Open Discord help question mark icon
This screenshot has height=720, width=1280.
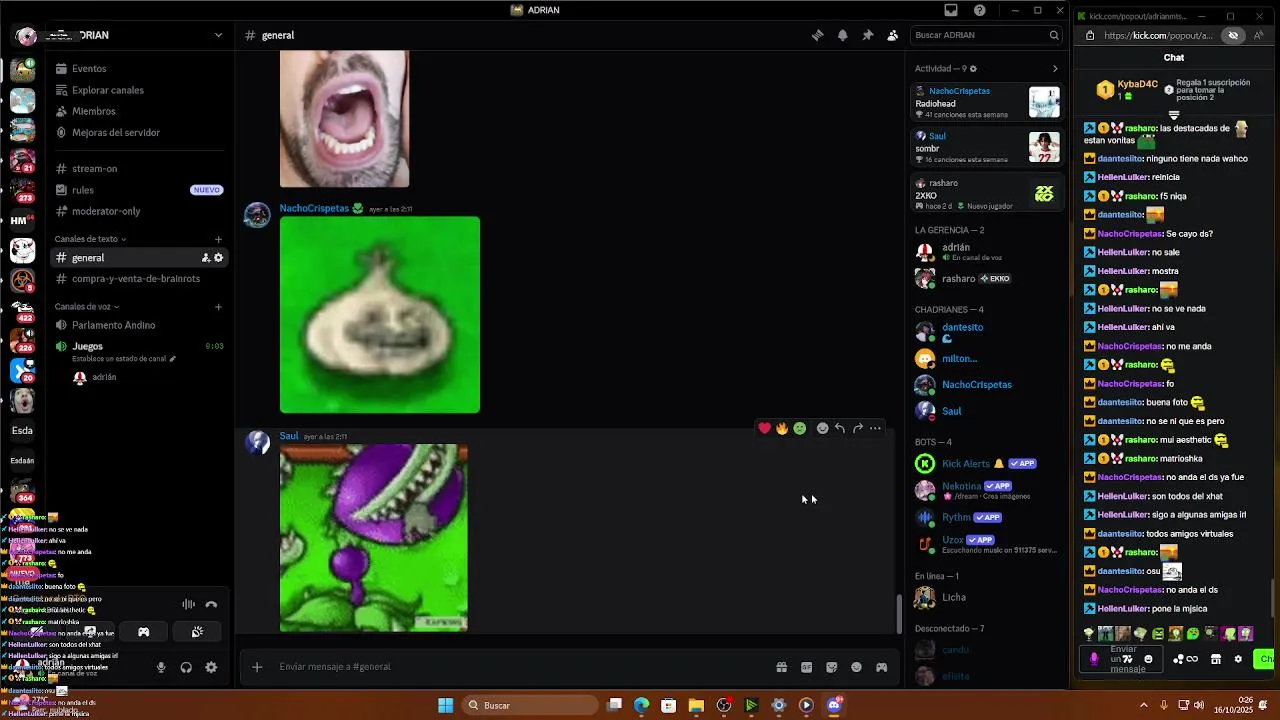point(980,10)
